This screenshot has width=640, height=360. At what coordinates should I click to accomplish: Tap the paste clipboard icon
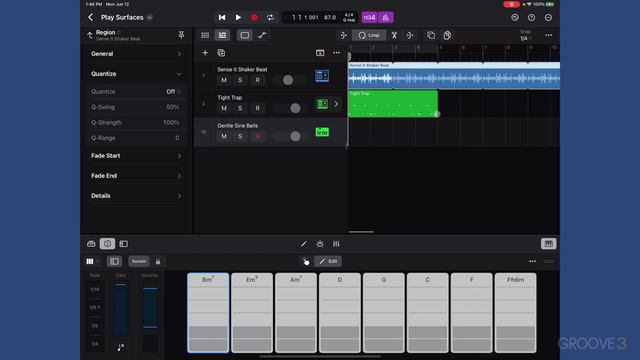click(x=447, y=35)
